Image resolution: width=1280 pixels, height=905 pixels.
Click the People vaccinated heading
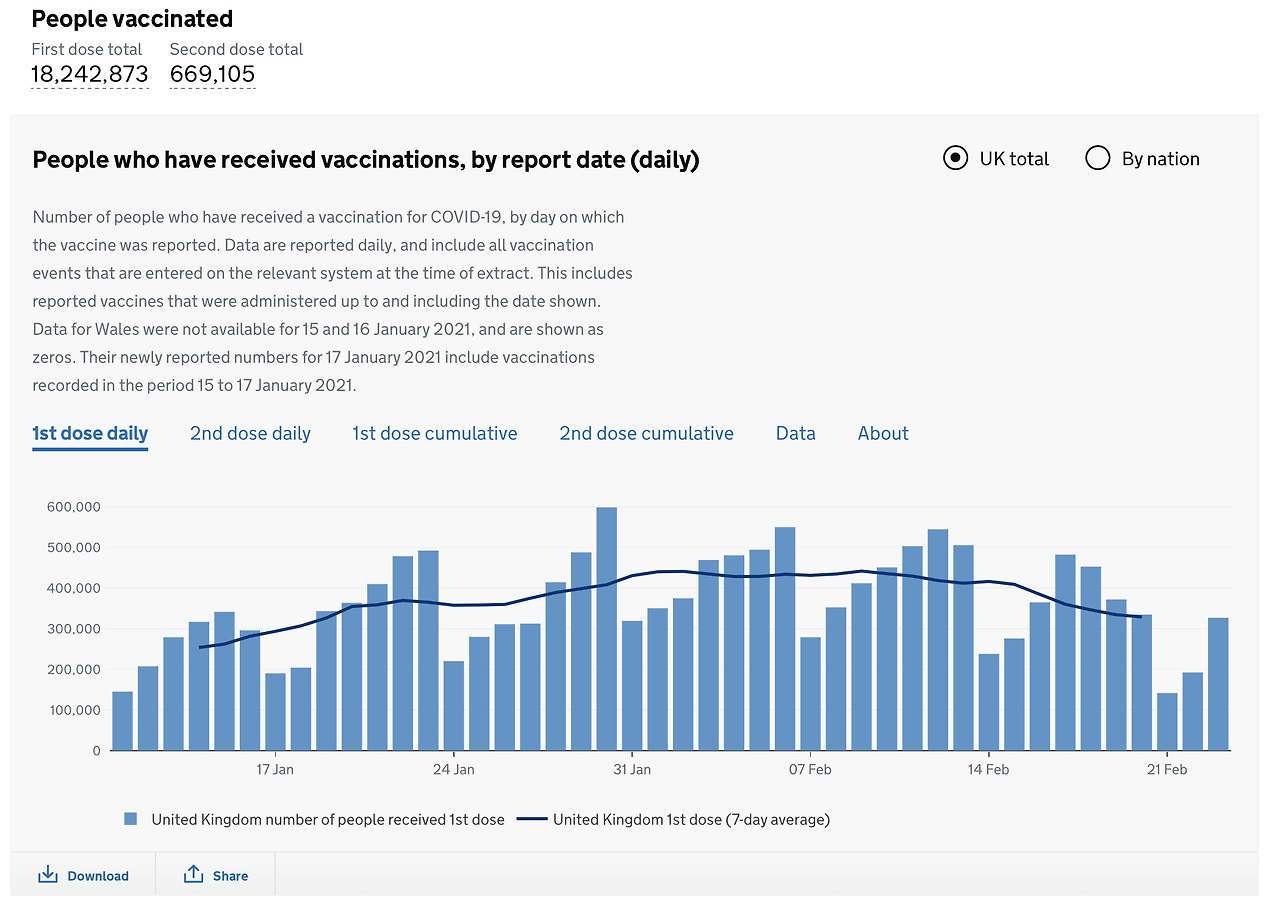pyautogui.click(x=132, y=18)
